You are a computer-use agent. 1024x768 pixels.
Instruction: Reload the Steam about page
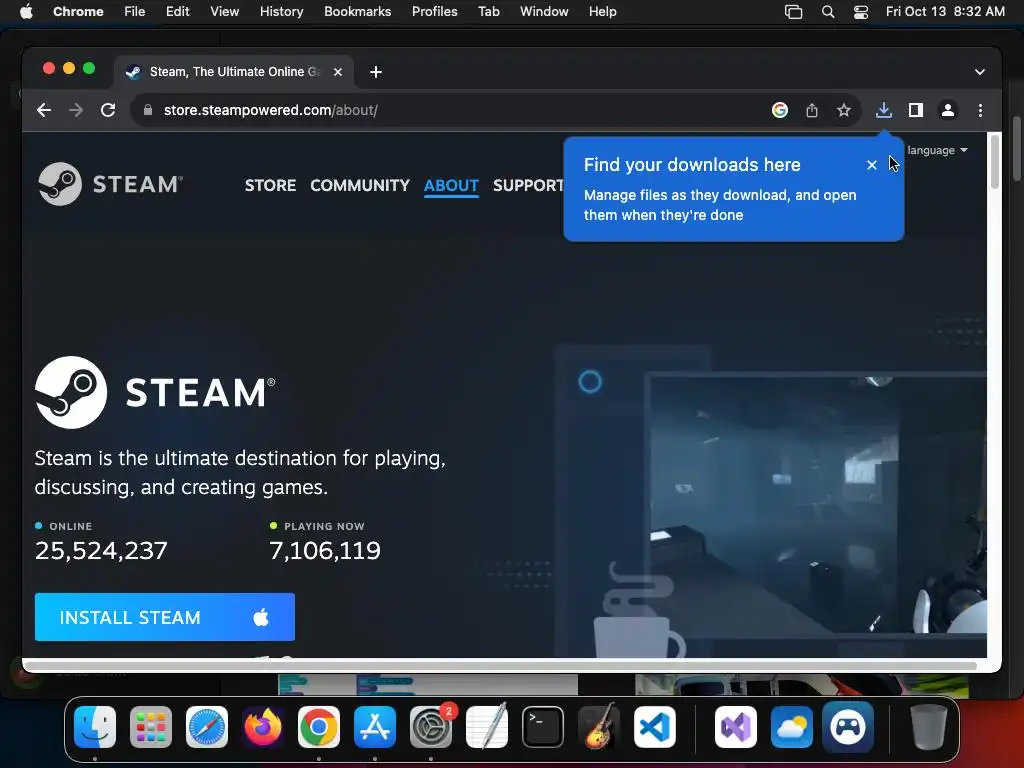(x=108, y=110)
